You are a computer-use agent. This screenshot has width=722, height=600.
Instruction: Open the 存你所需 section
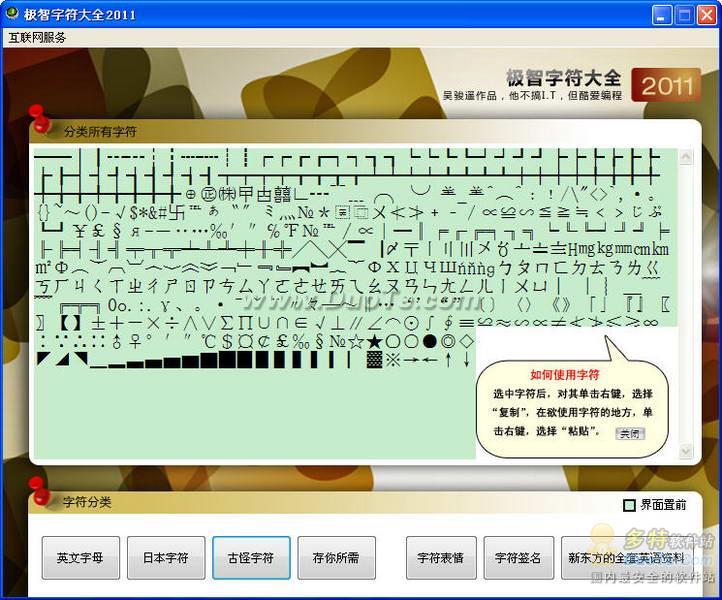[336, 558]
